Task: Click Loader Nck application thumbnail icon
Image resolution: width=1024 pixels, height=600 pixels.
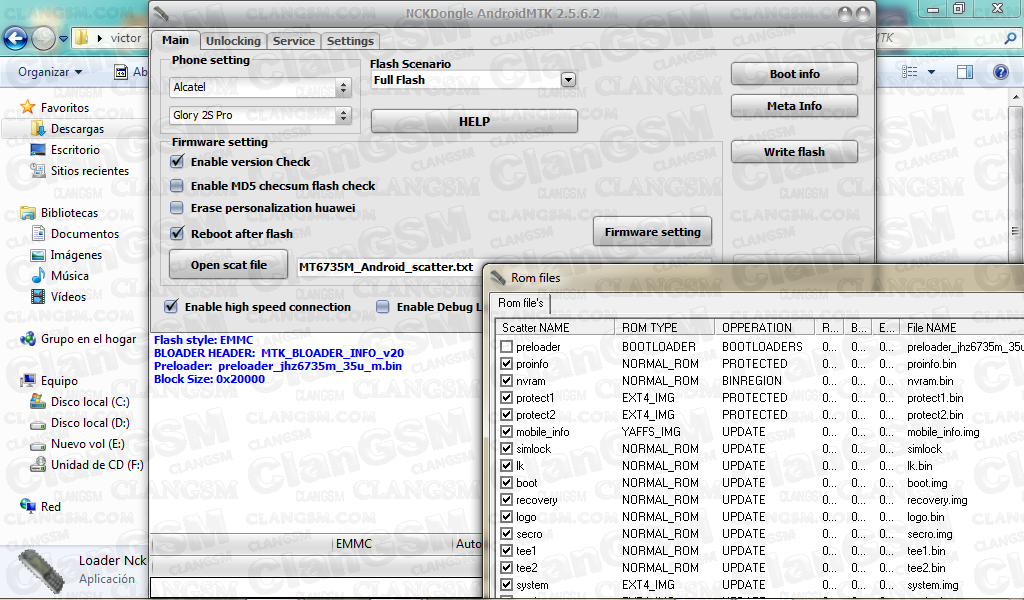Action: pos(41,571)
